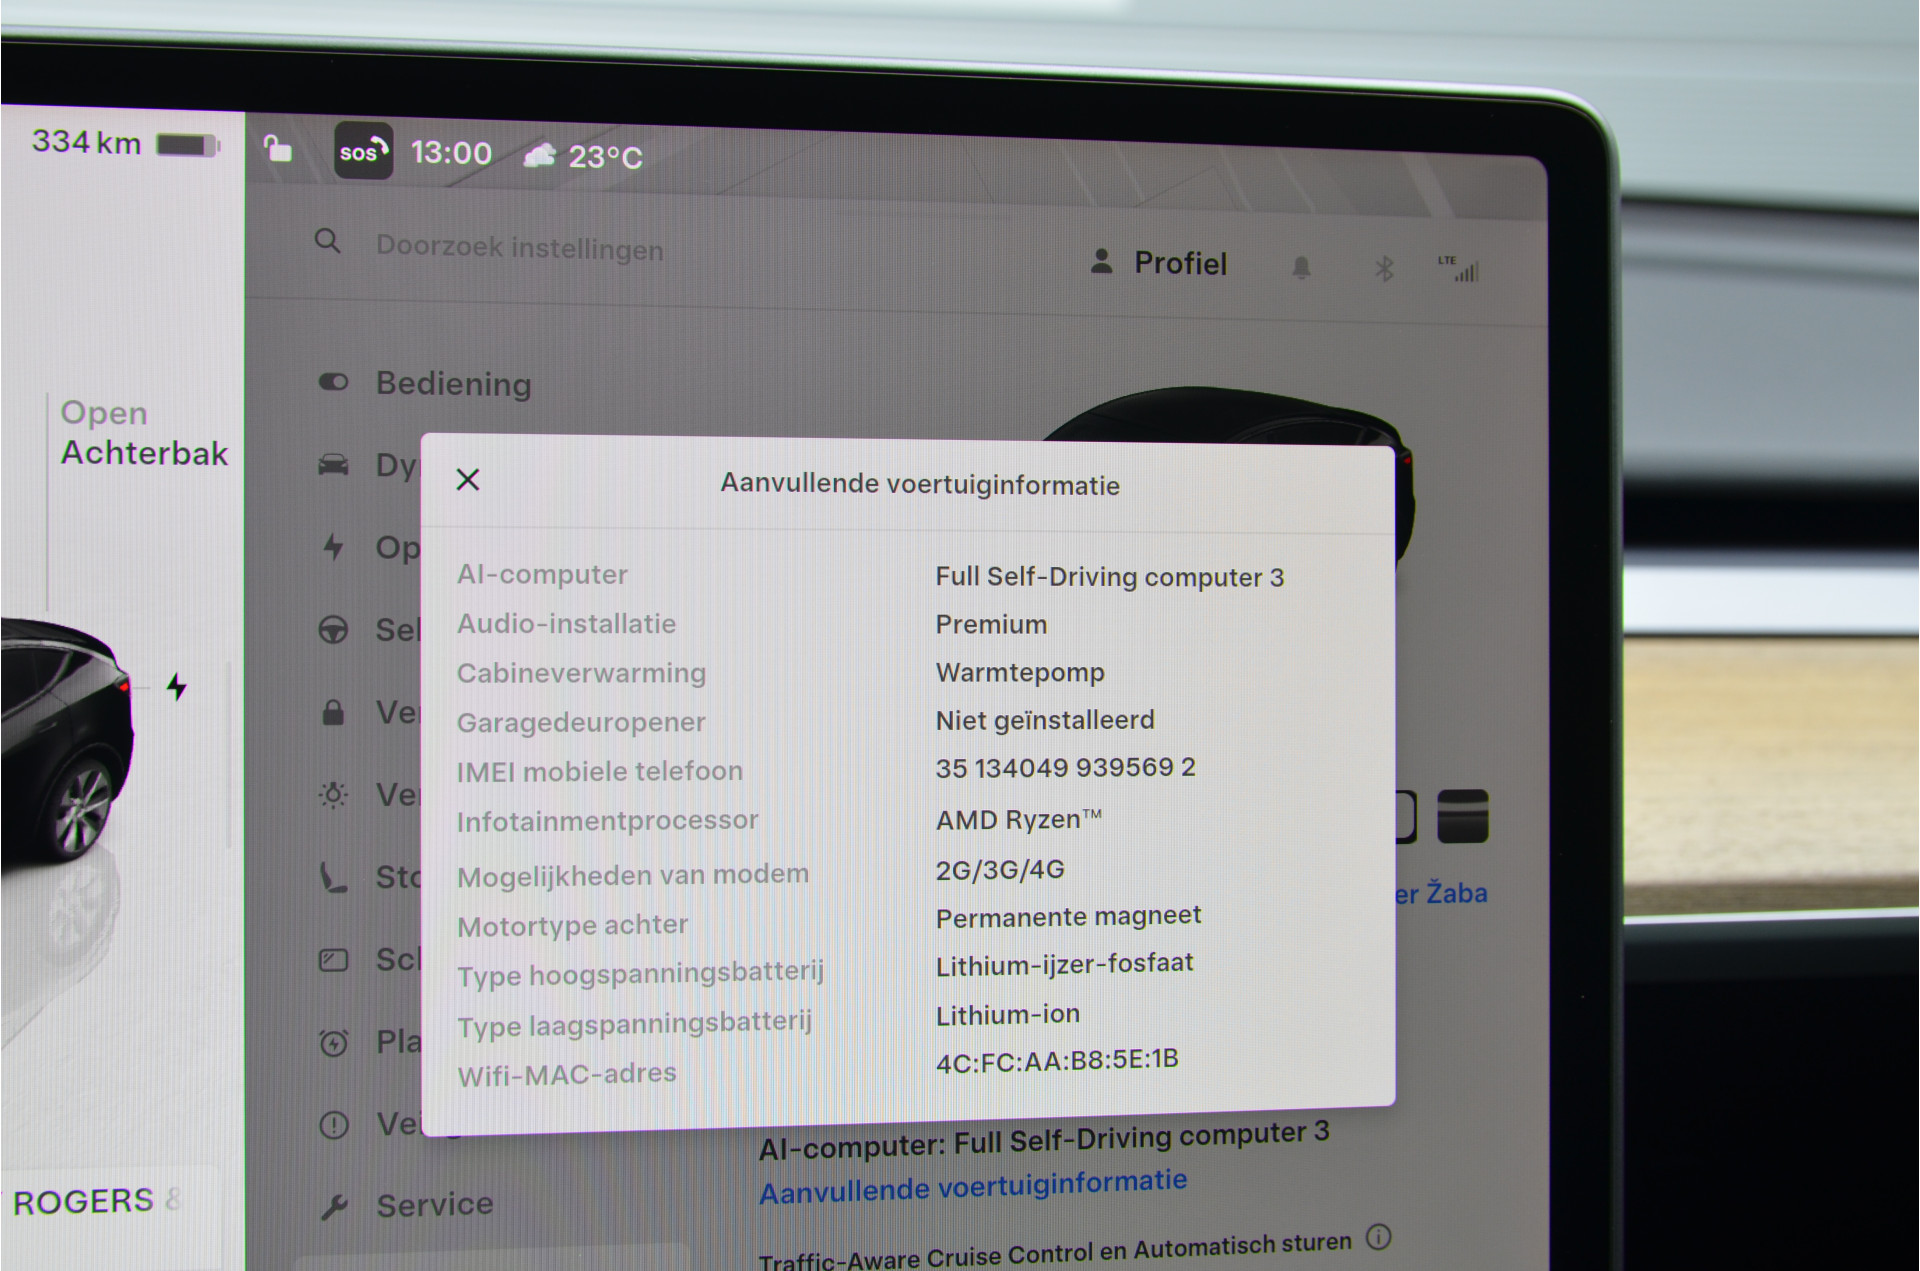This screenshot has width=1920, height=1271.
Task: Open the Profiel user menu
Action: click(x=1159, y=262)
